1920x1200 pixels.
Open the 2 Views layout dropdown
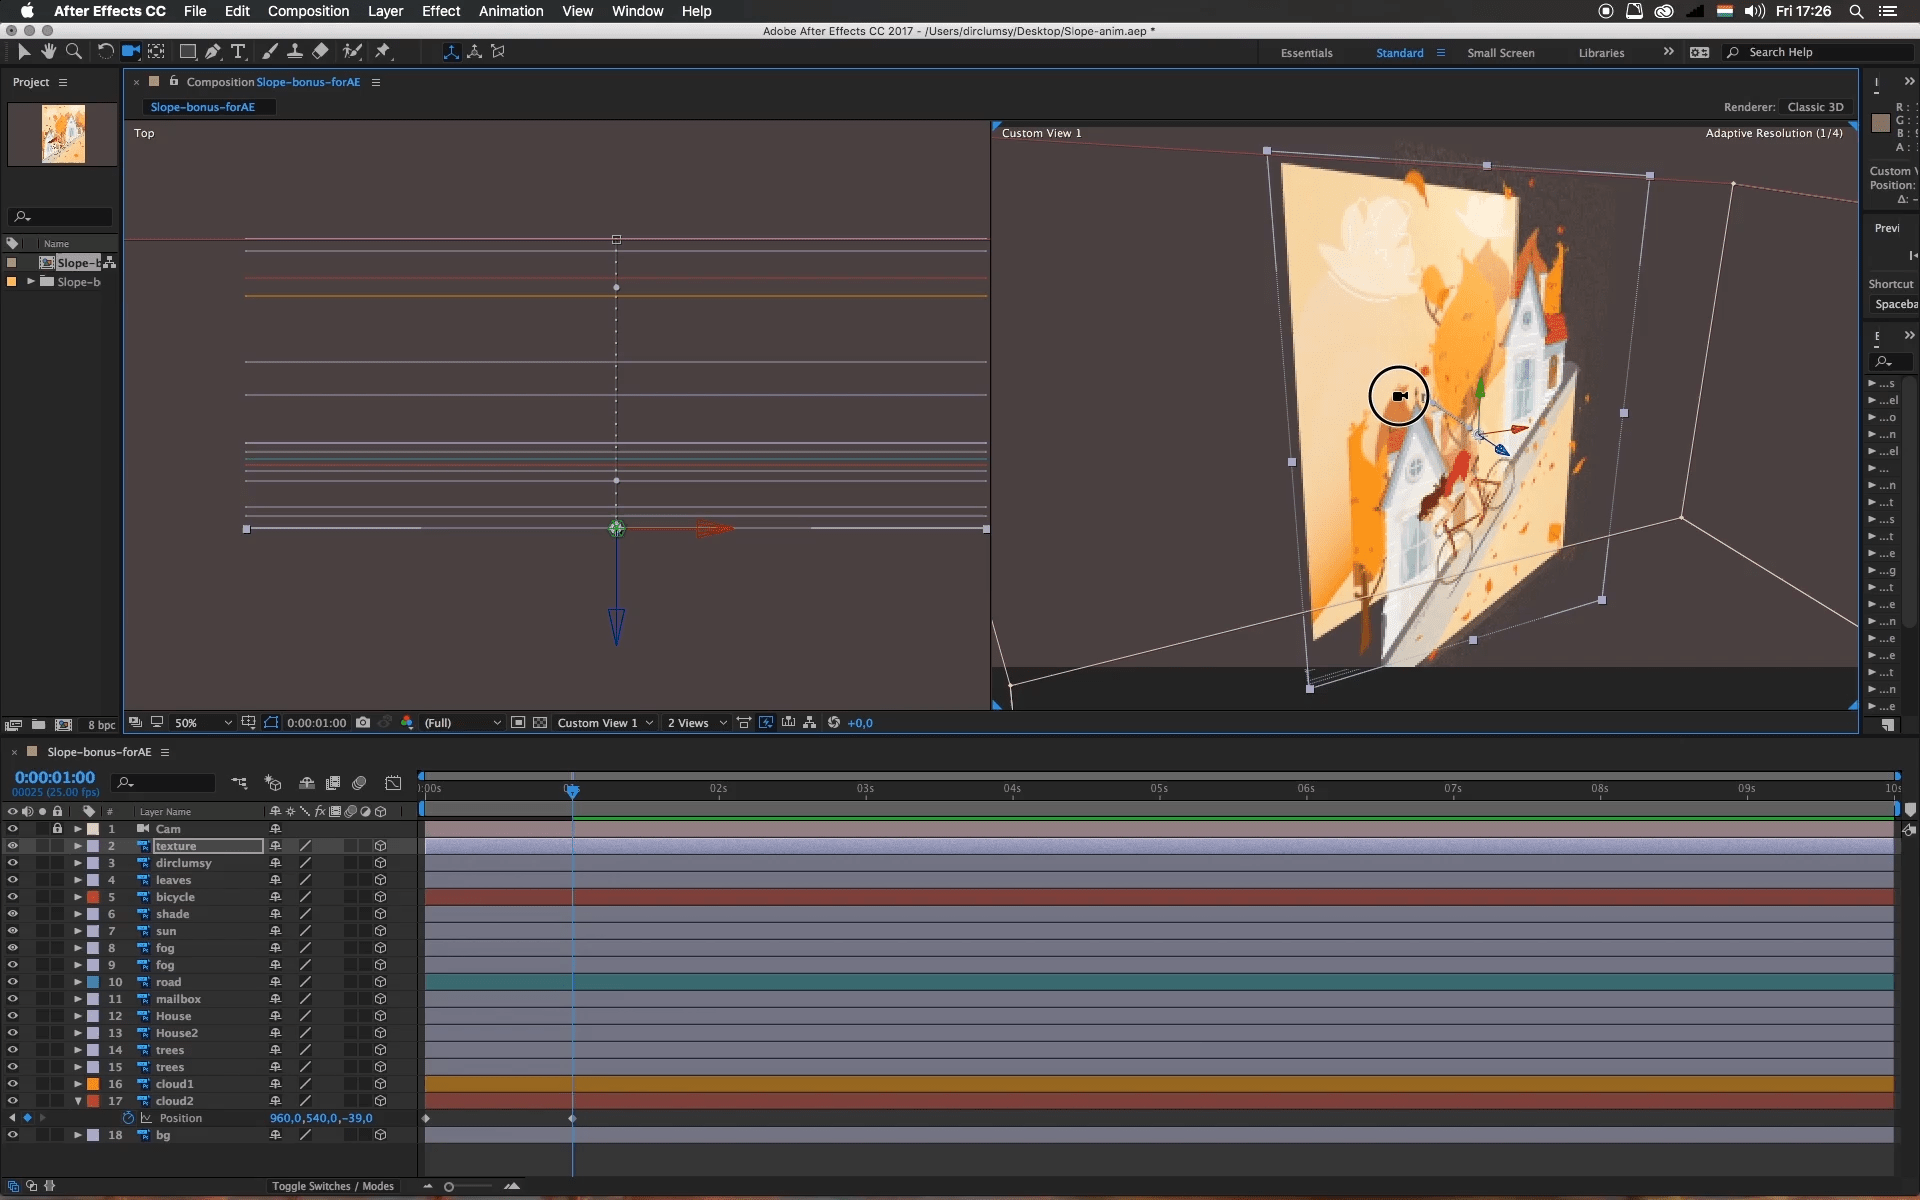(697, 723)
